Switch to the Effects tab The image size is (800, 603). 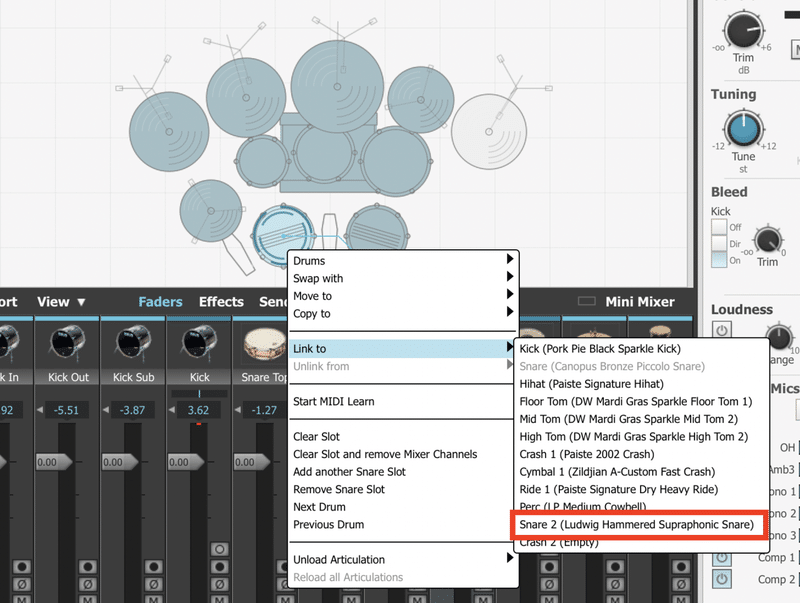221,302
